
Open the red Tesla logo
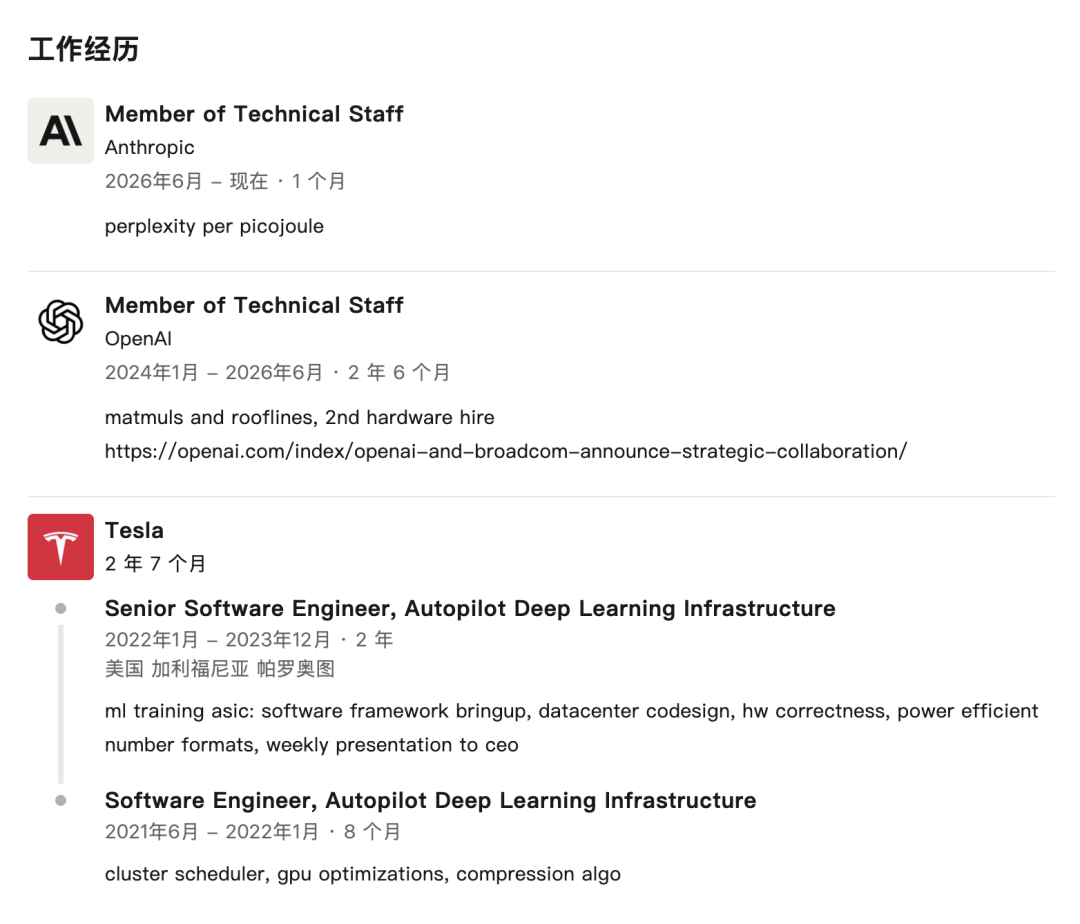pyautogui.click(x=61, y=547)
